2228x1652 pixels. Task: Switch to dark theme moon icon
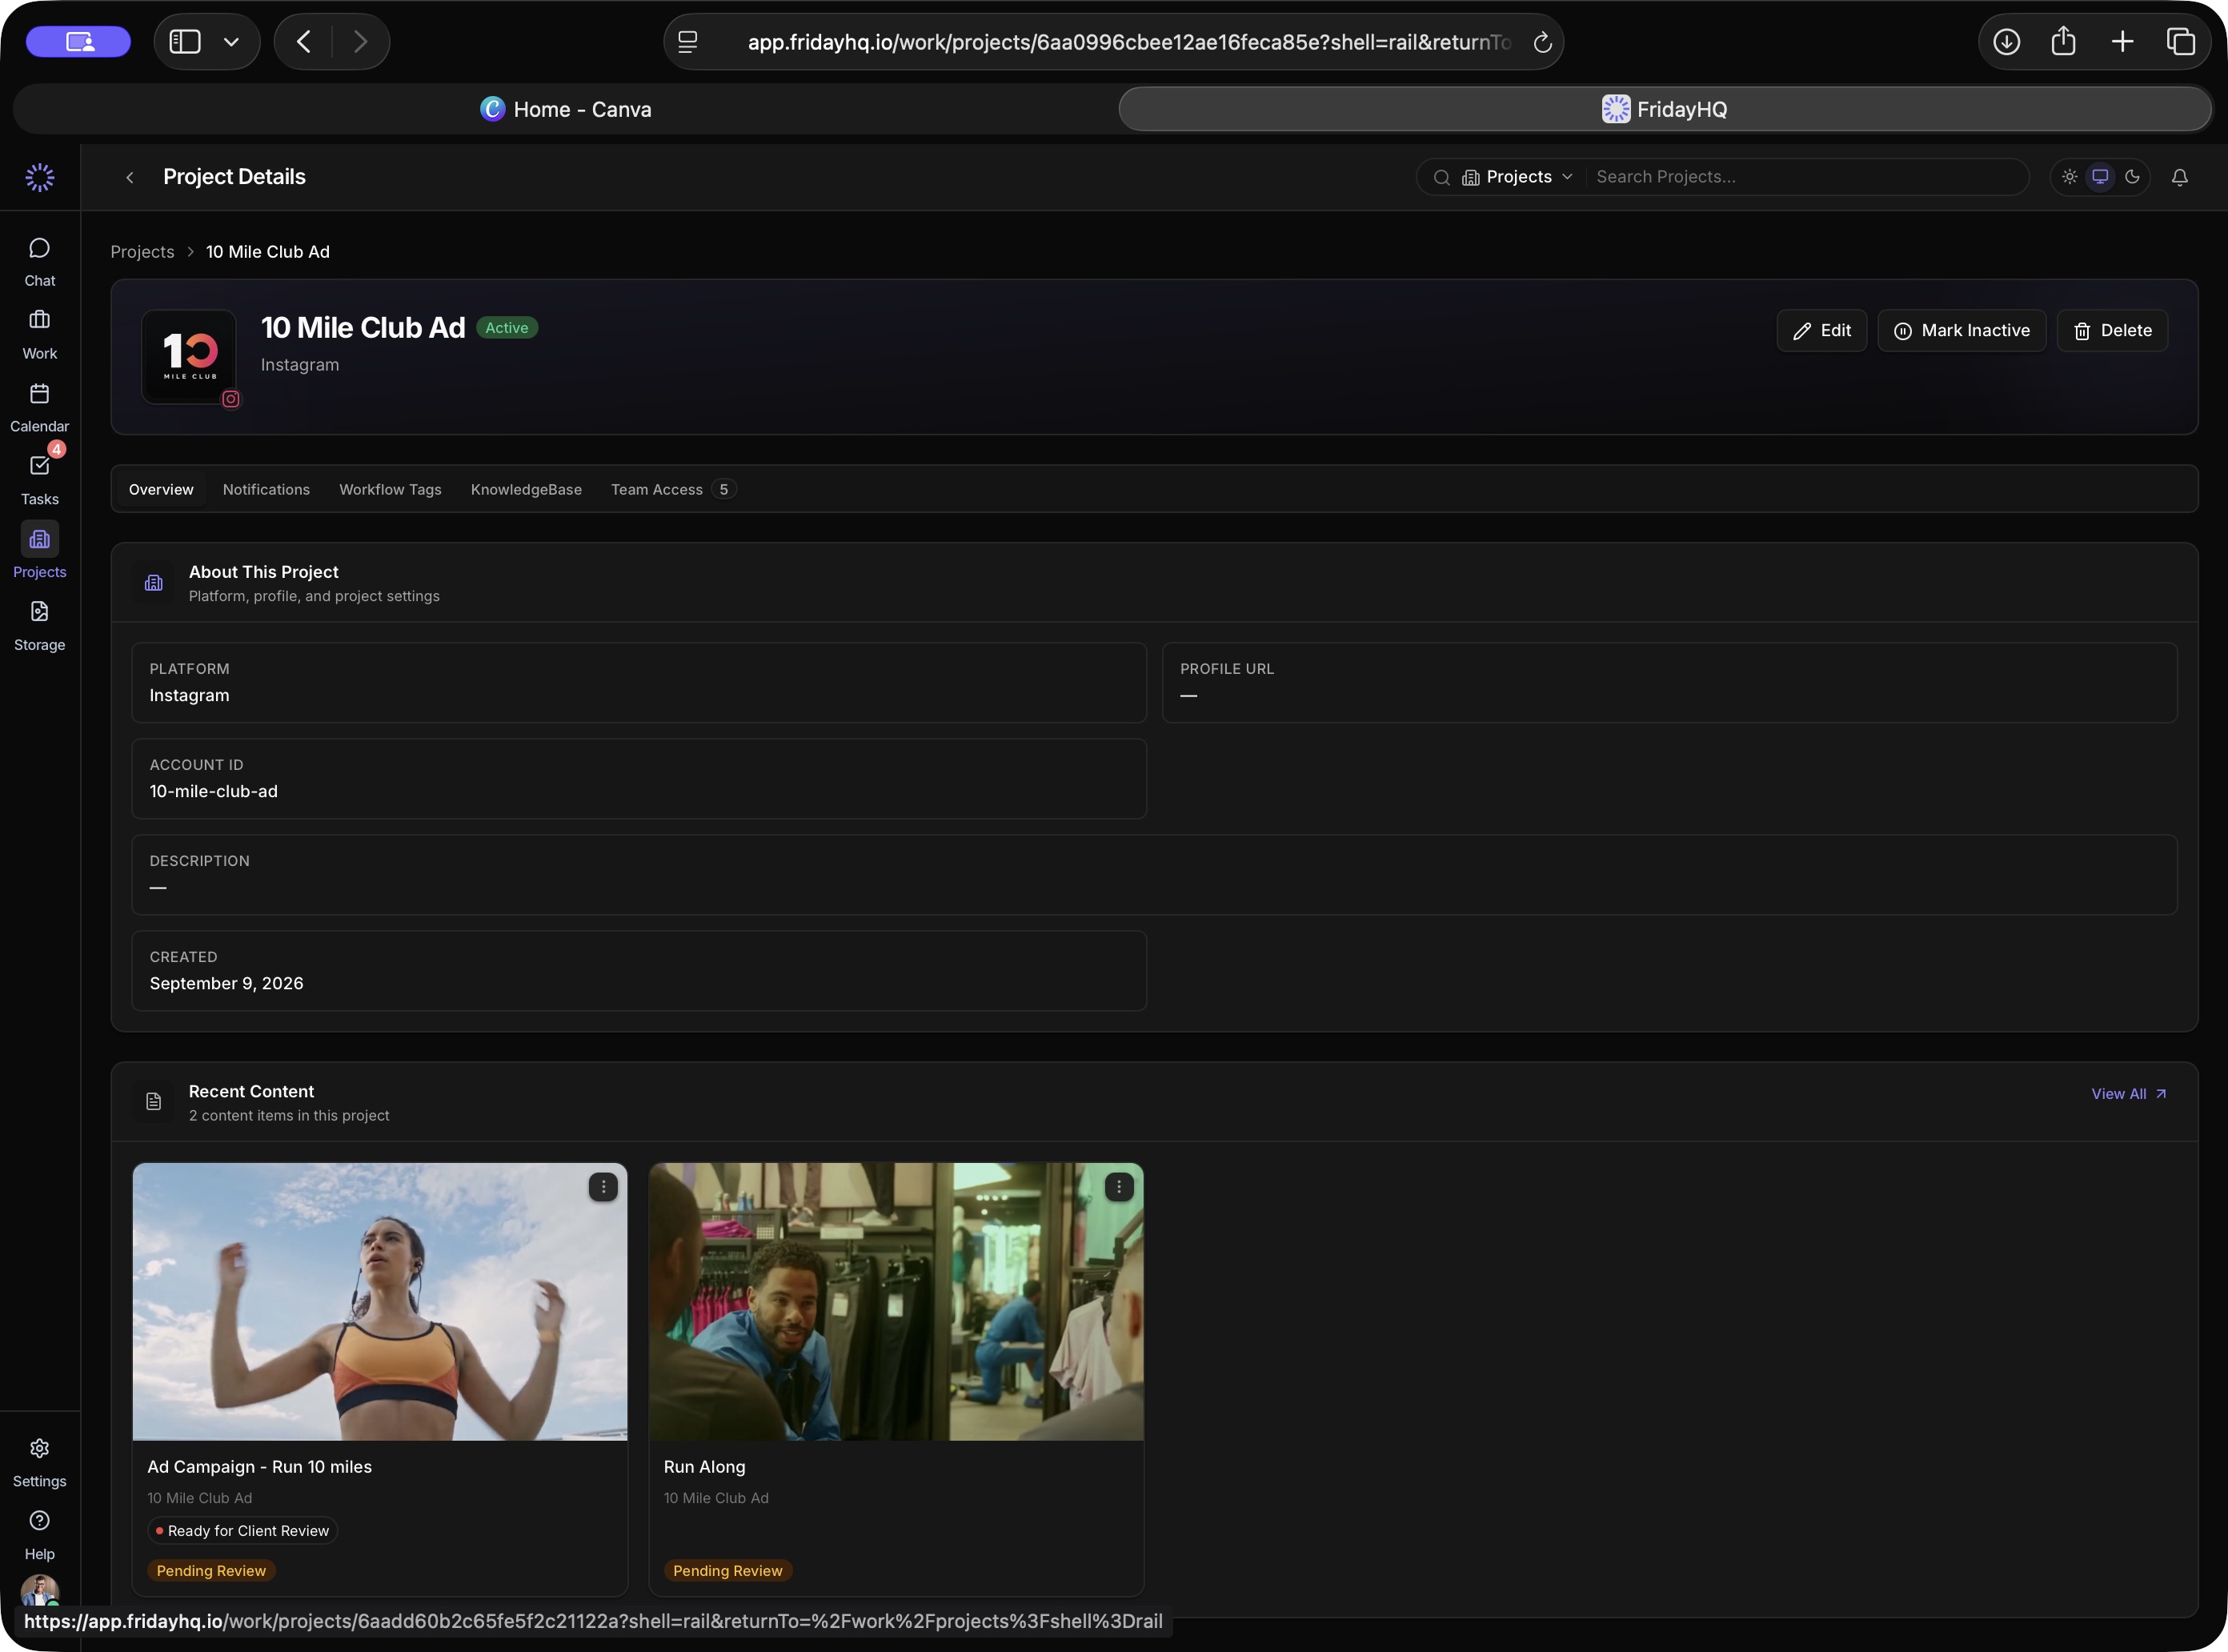[x=2132, y=177]
